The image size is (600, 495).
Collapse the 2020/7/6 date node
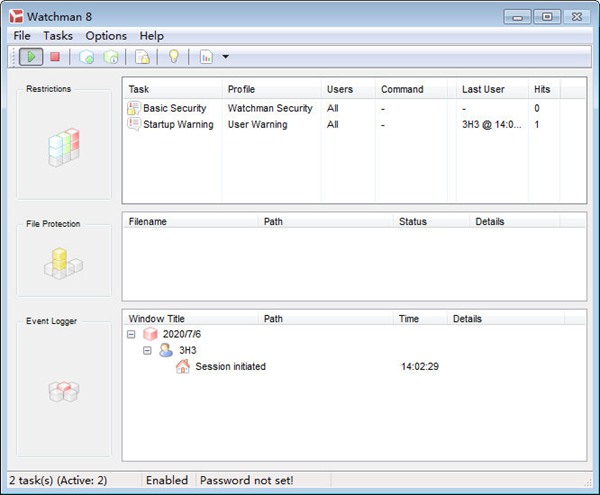[131, 334]
